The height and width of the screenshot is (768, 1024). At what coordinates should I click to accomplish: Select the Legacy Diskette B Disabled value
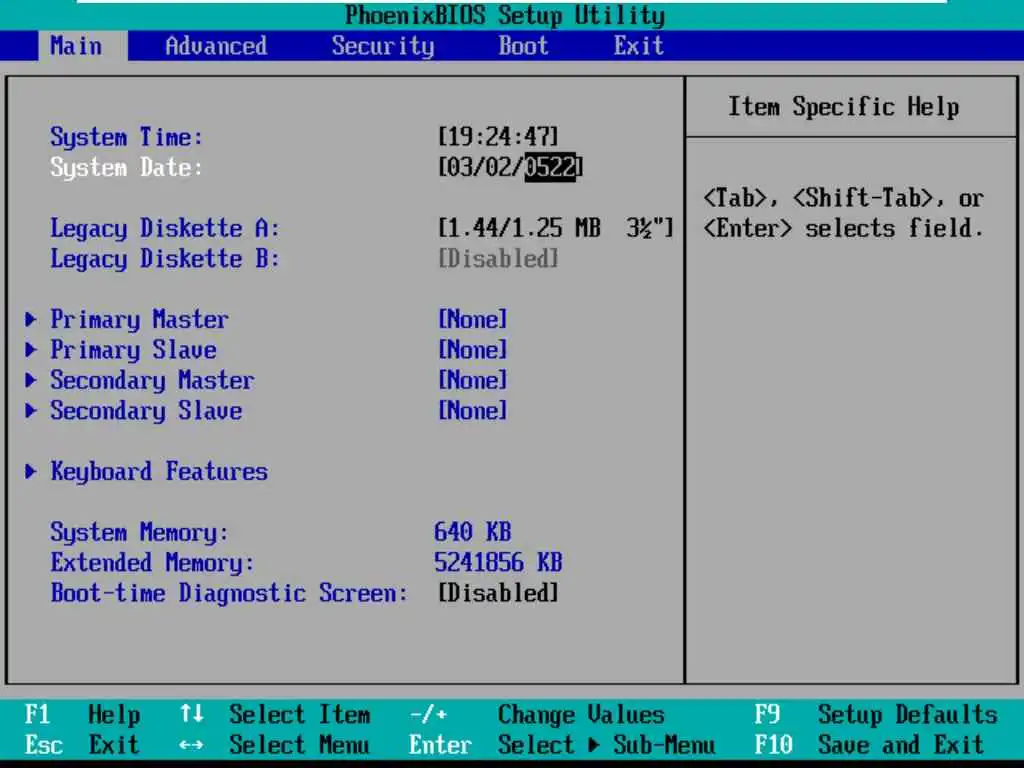click(x=498, y=259)
